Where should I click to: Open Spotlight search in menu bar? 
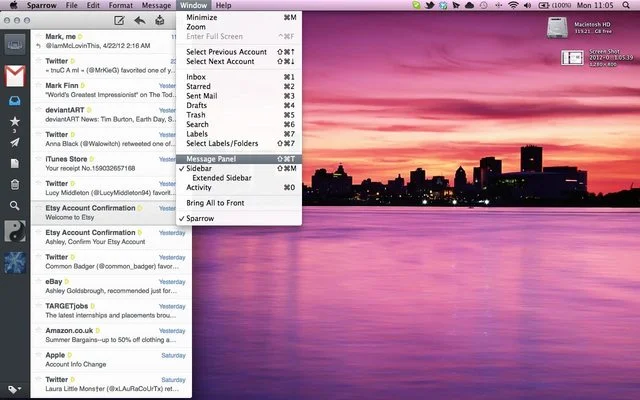tap(626, 5)
